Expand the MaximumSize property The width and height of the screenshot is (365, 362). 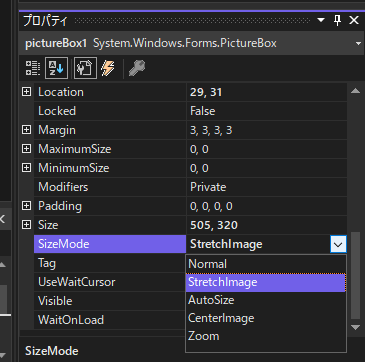26,149
